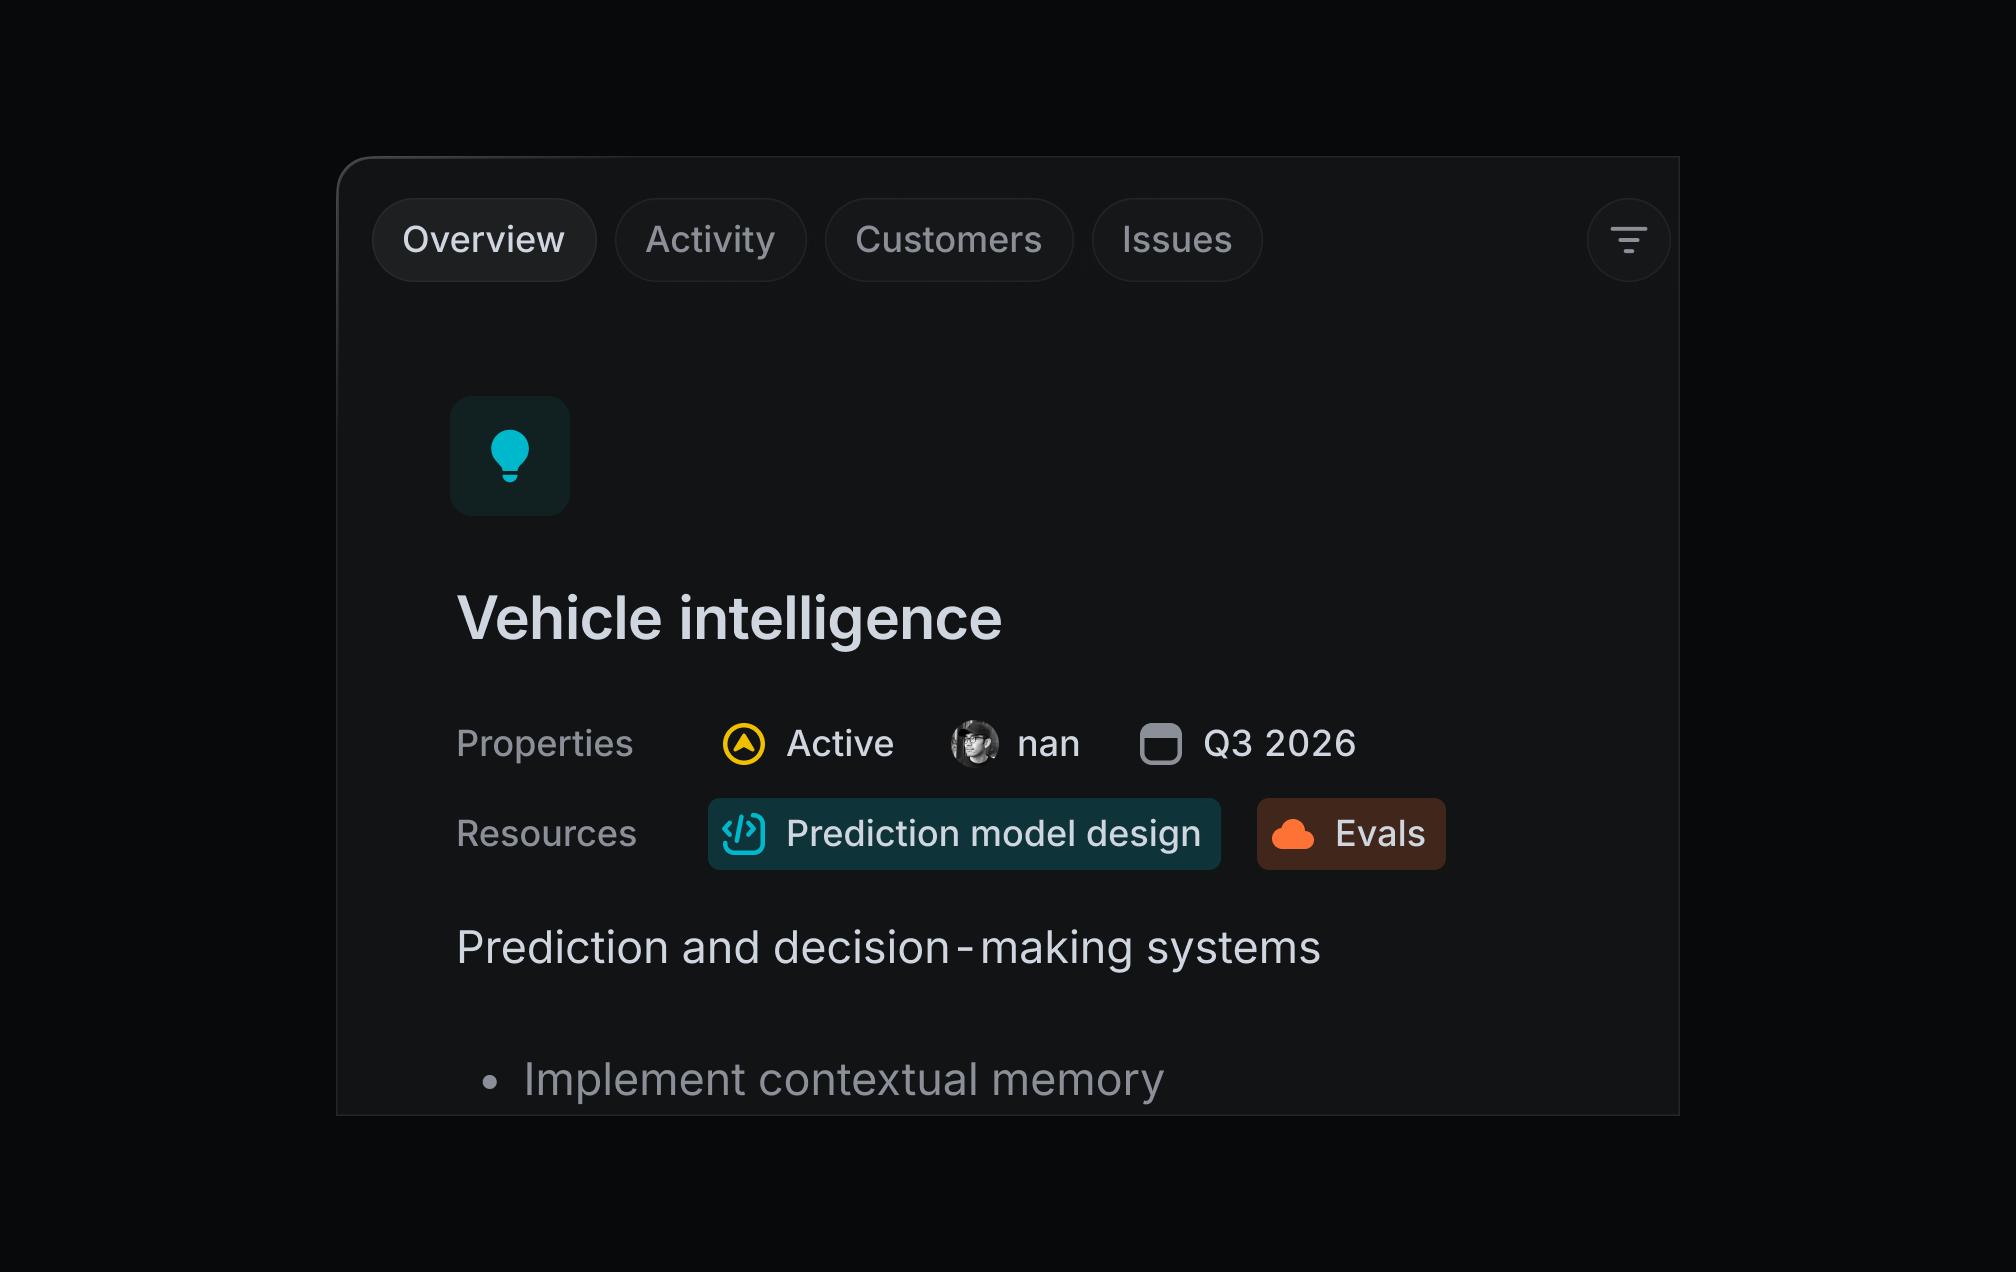This screenshot has height=1272, width=2016.
Task: Click the lightbulb project icon
Action: 510,456
